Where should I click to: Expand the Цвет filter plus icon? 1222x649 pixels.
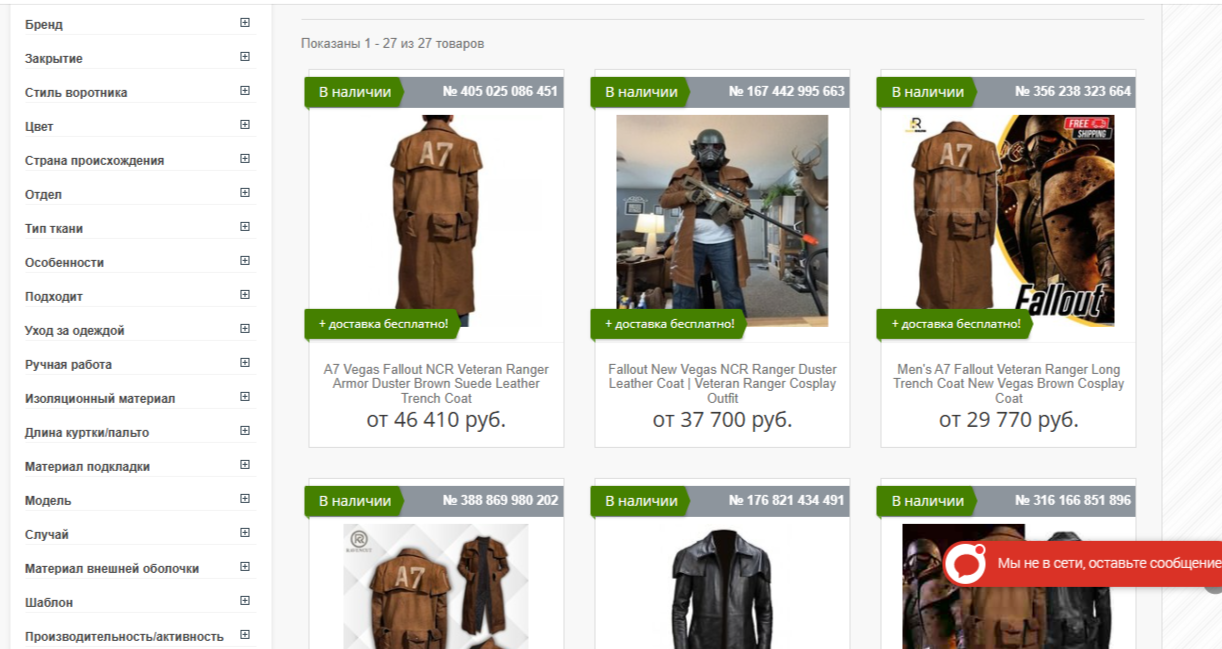[x=245, y=124]
